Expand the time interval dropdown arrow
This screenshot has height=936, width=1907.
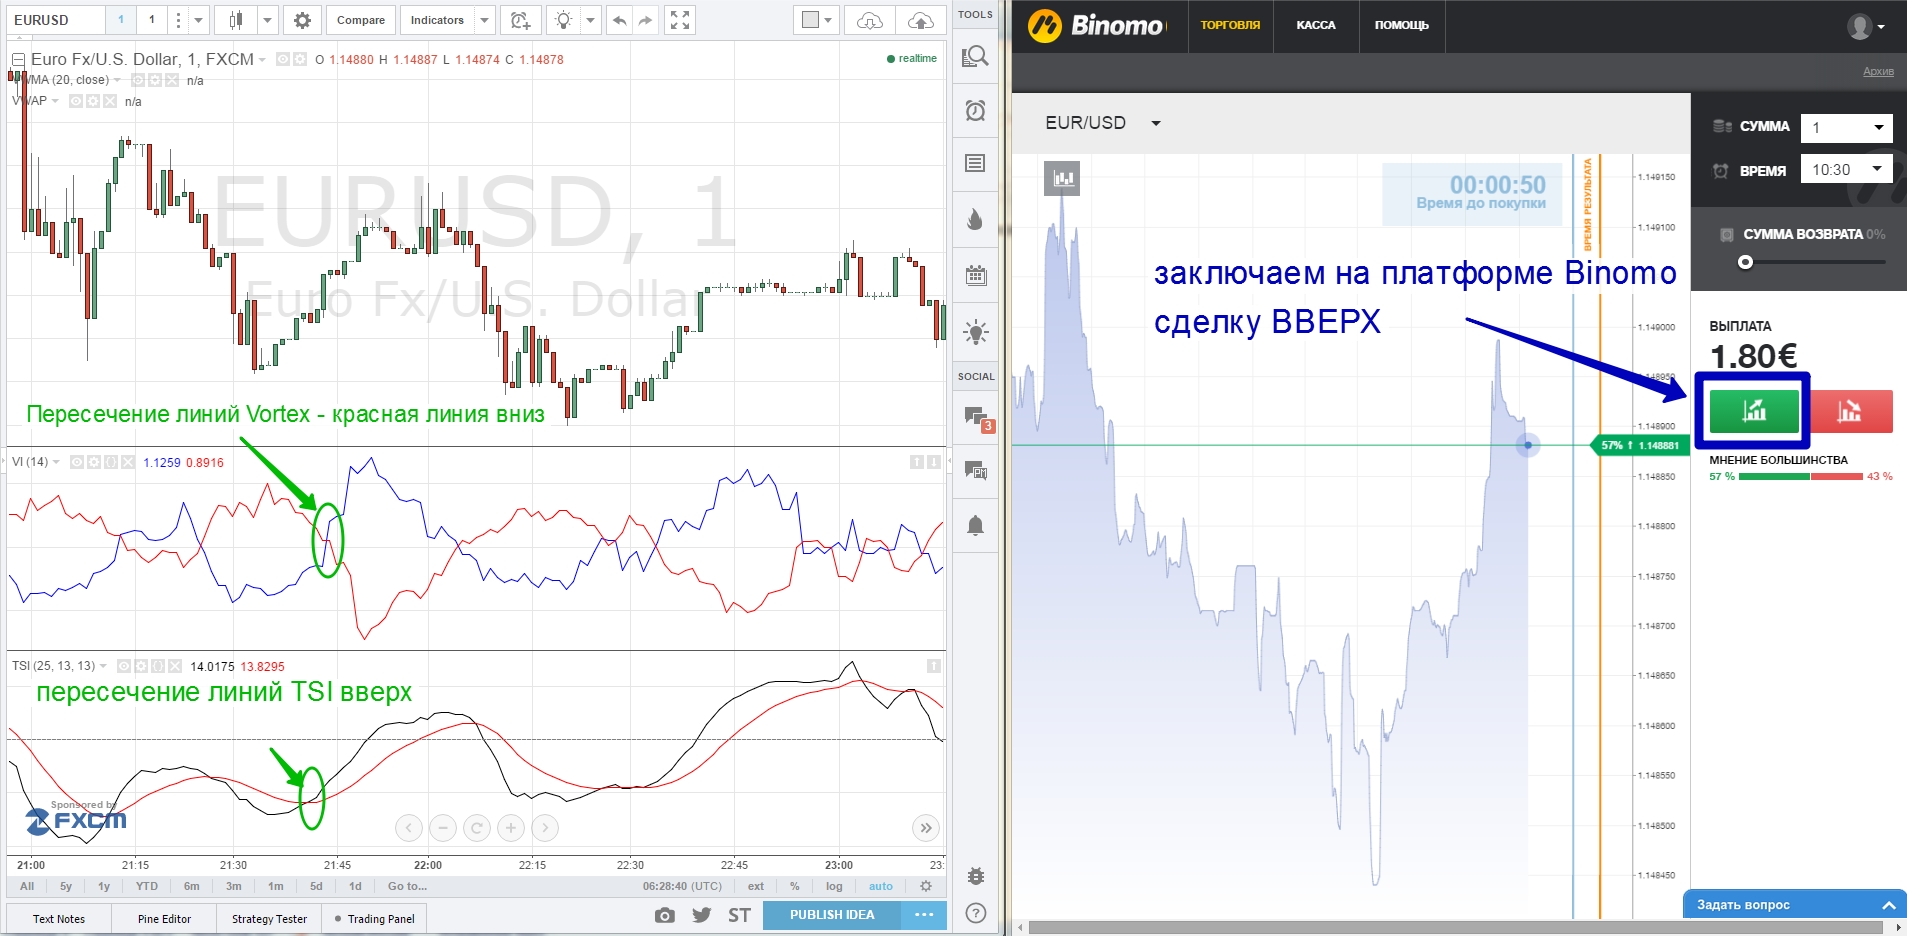point(199,20)
